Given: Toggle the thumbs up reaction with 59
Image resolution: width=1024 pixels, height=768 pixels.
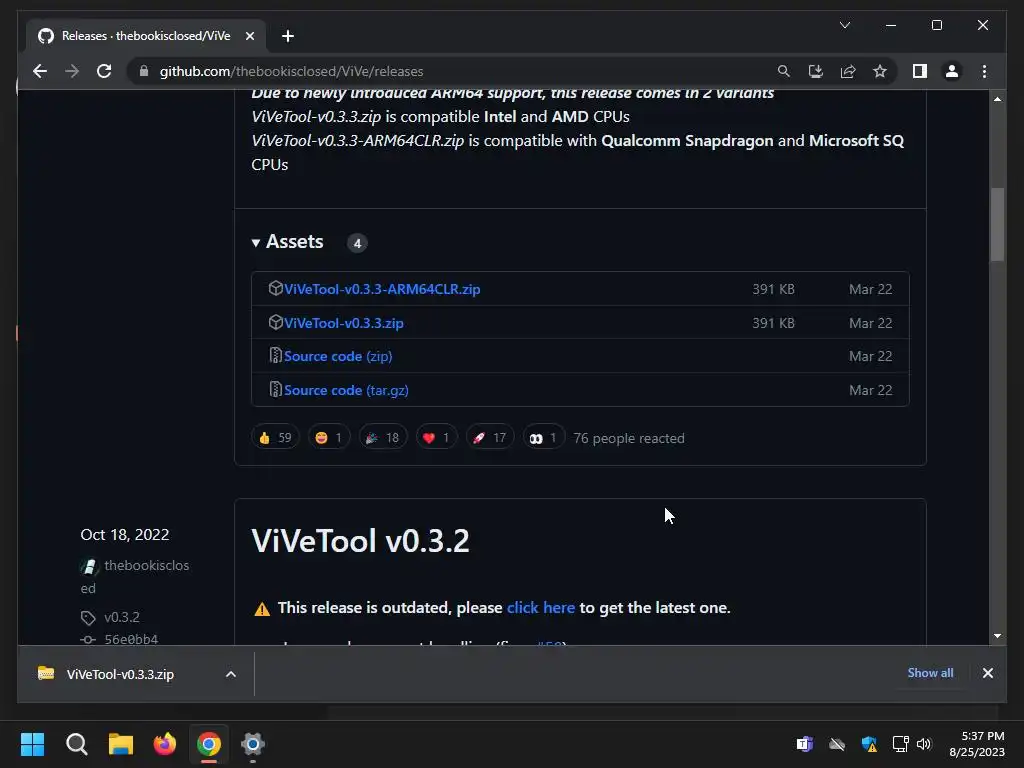Looking at the screenshot, I should (275, 438).
